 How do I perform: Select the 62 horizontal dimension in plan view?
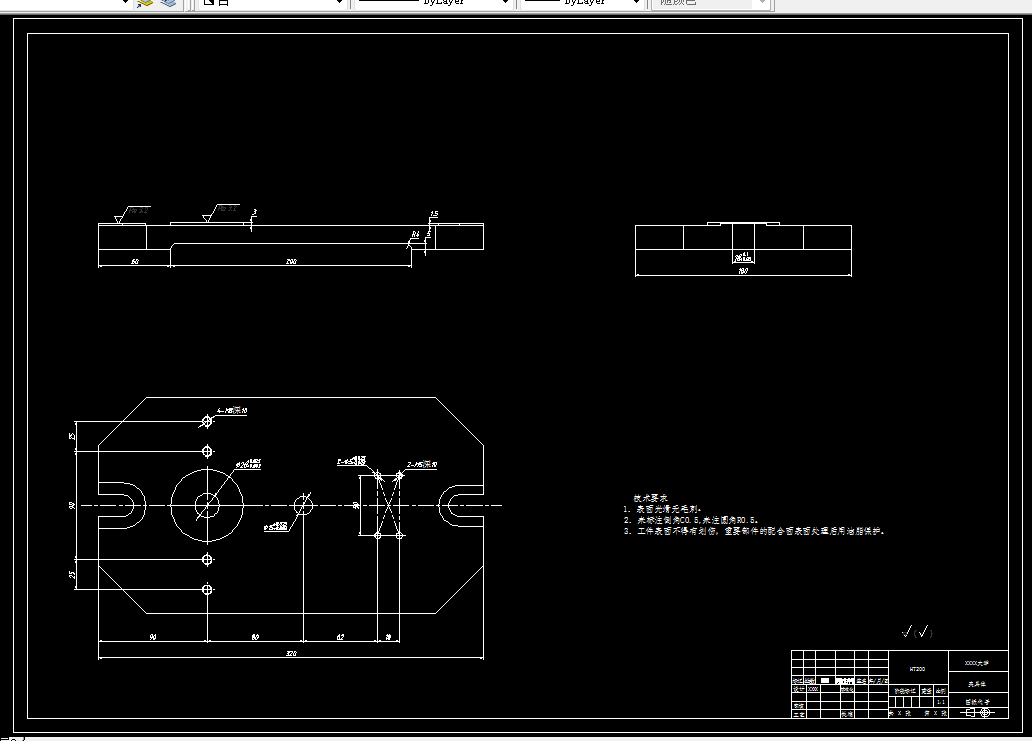[340, 637]
